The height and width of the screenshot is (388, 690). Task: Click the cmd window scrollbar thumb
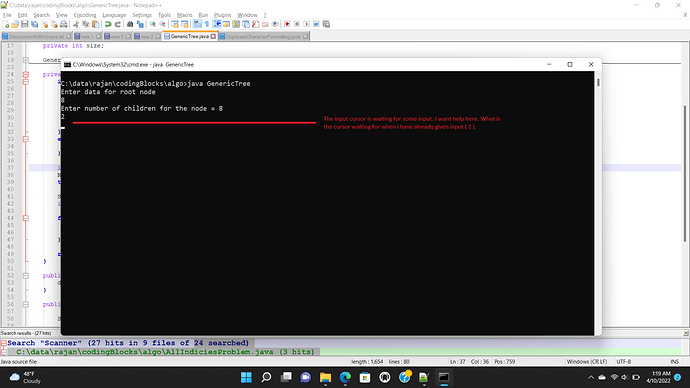(x=598, y=82)
